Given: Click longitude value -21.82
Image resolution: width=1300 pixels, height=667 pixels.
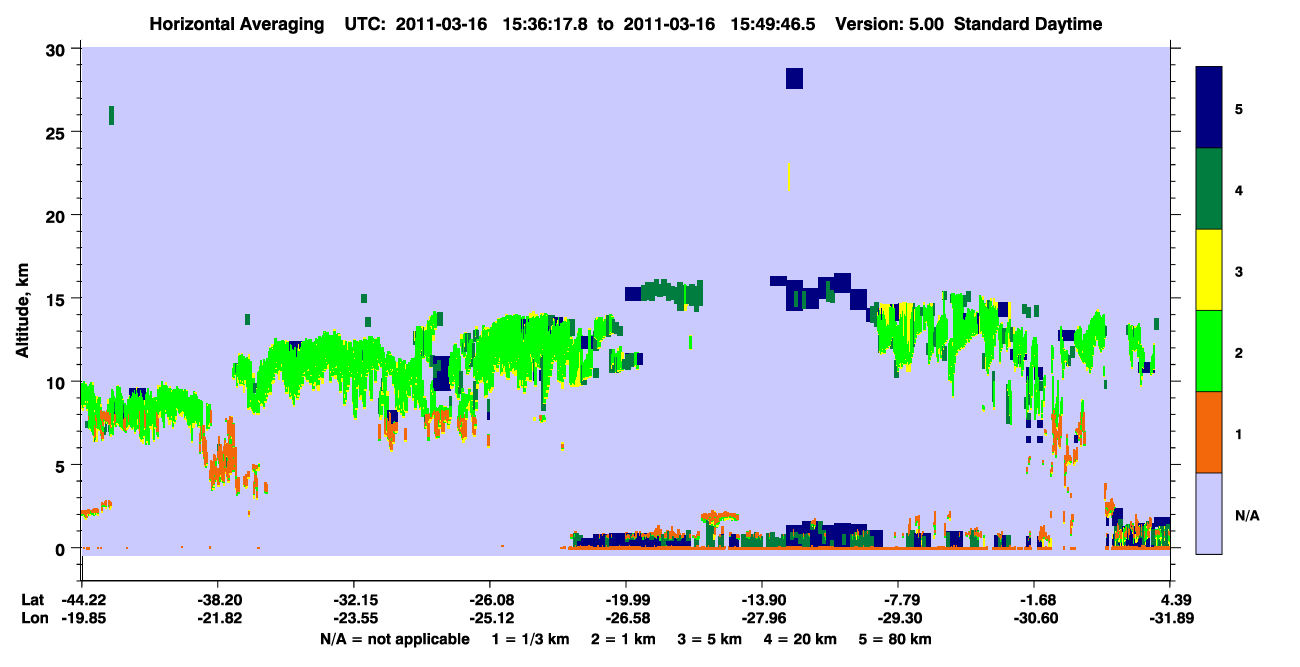Looking at the screenshot, I should [x=218, y=618].
